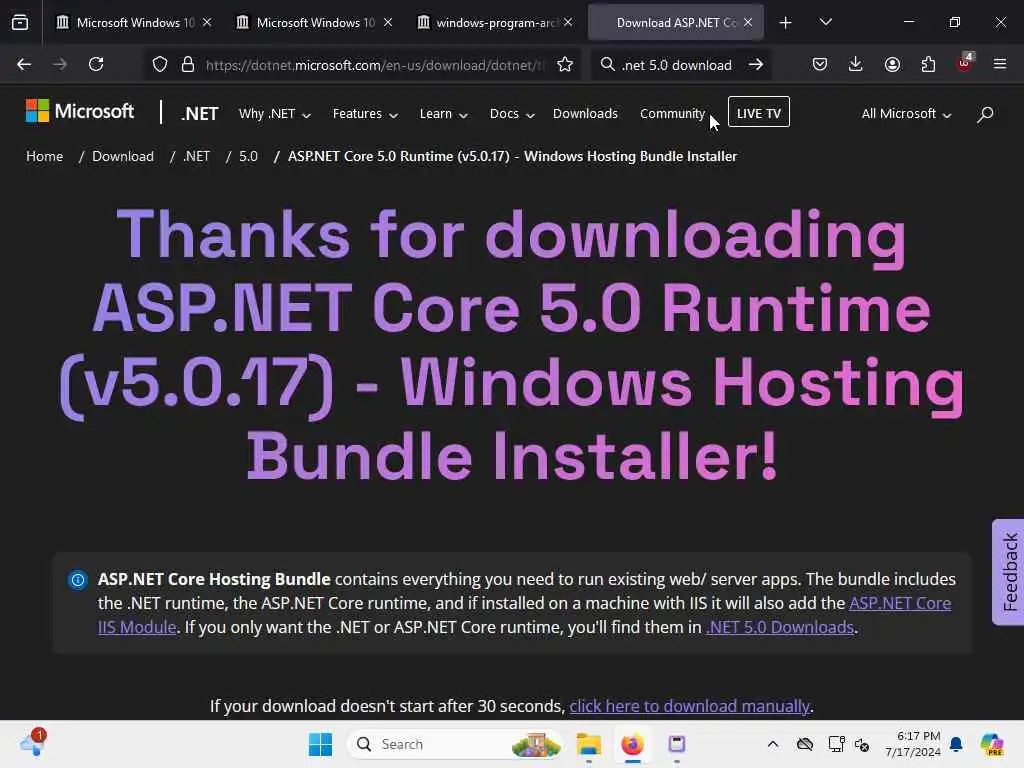This screenshot has height=768, width=1024.
Task: Click the cloud sync-off tray icon
Action: click(805, 744)
